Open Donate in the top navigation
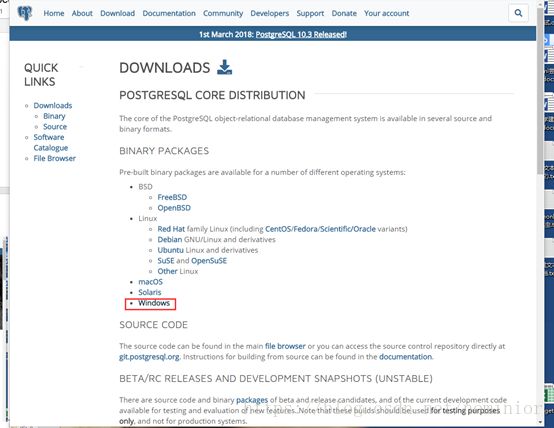 tap(344, 13)
